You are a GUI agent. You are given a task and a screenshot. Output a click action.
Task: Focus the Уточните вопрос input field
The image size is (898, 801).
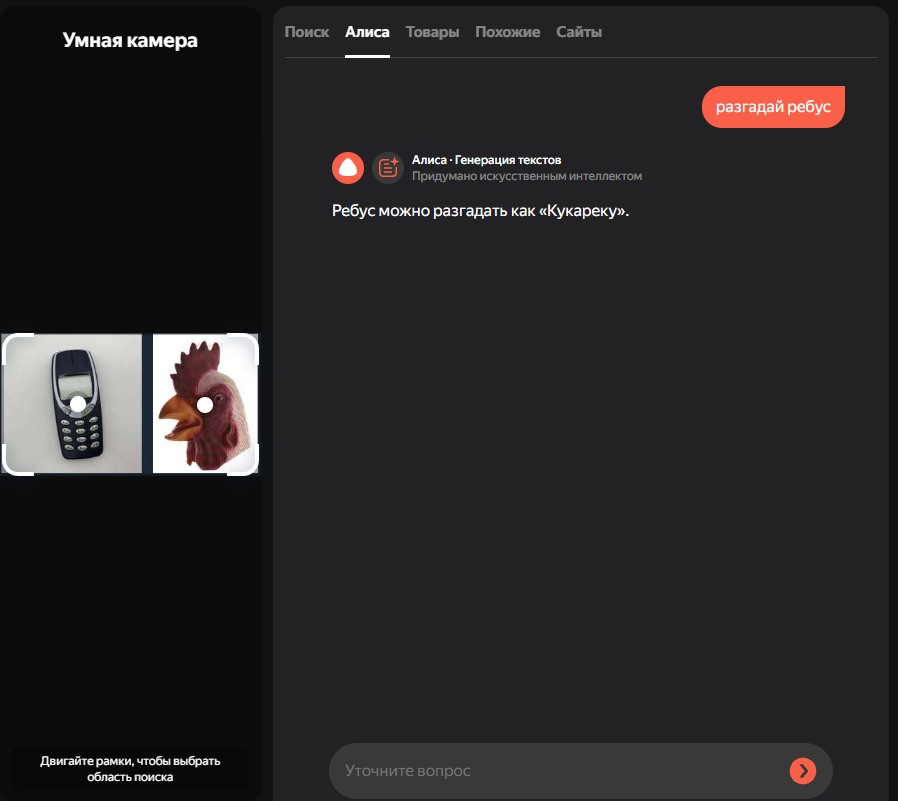(580, 771)
